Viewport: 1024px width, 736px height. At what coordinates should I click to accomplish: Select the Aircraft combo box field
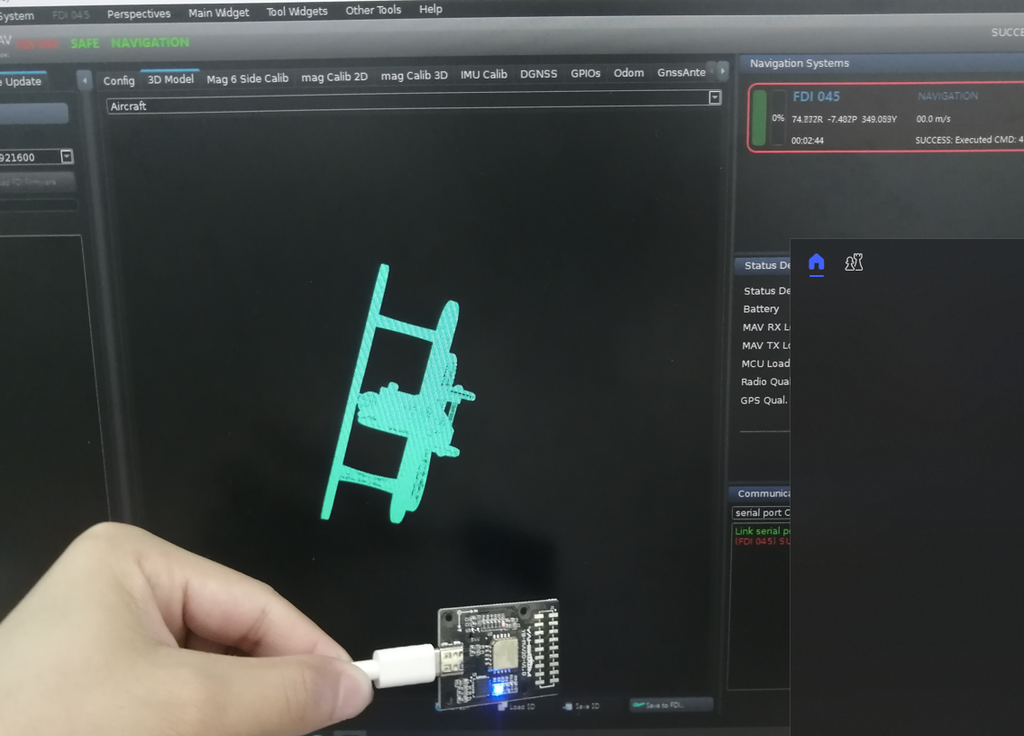pyautogui.click(x=414, y=102)
